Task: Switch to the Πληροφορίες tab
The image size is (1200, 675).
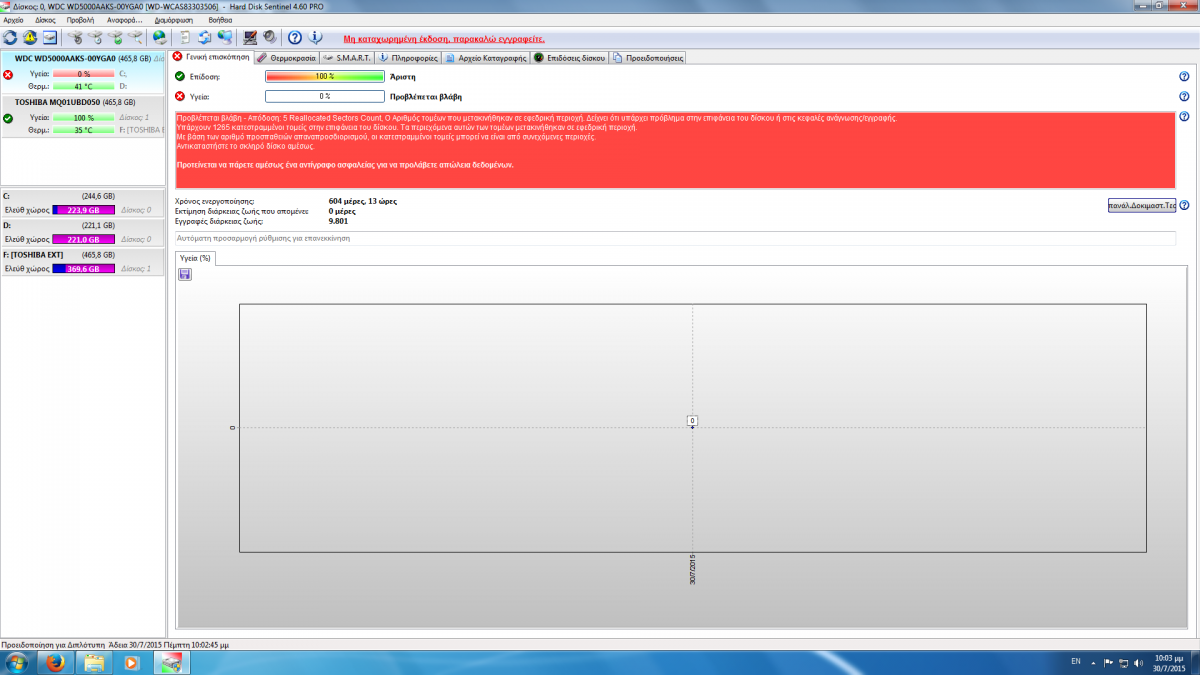Action: point(410,58)
